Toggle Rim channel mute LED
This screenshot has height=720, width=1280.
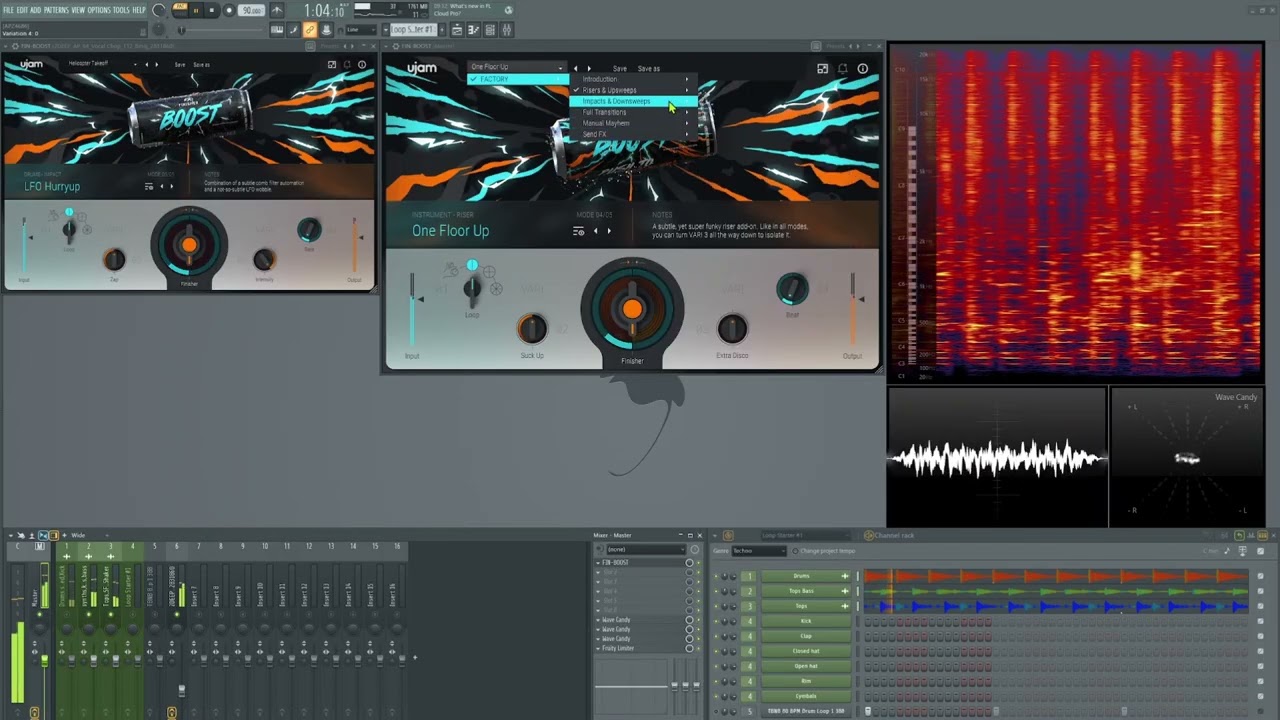pyautogui.click(x=715, y=681)
